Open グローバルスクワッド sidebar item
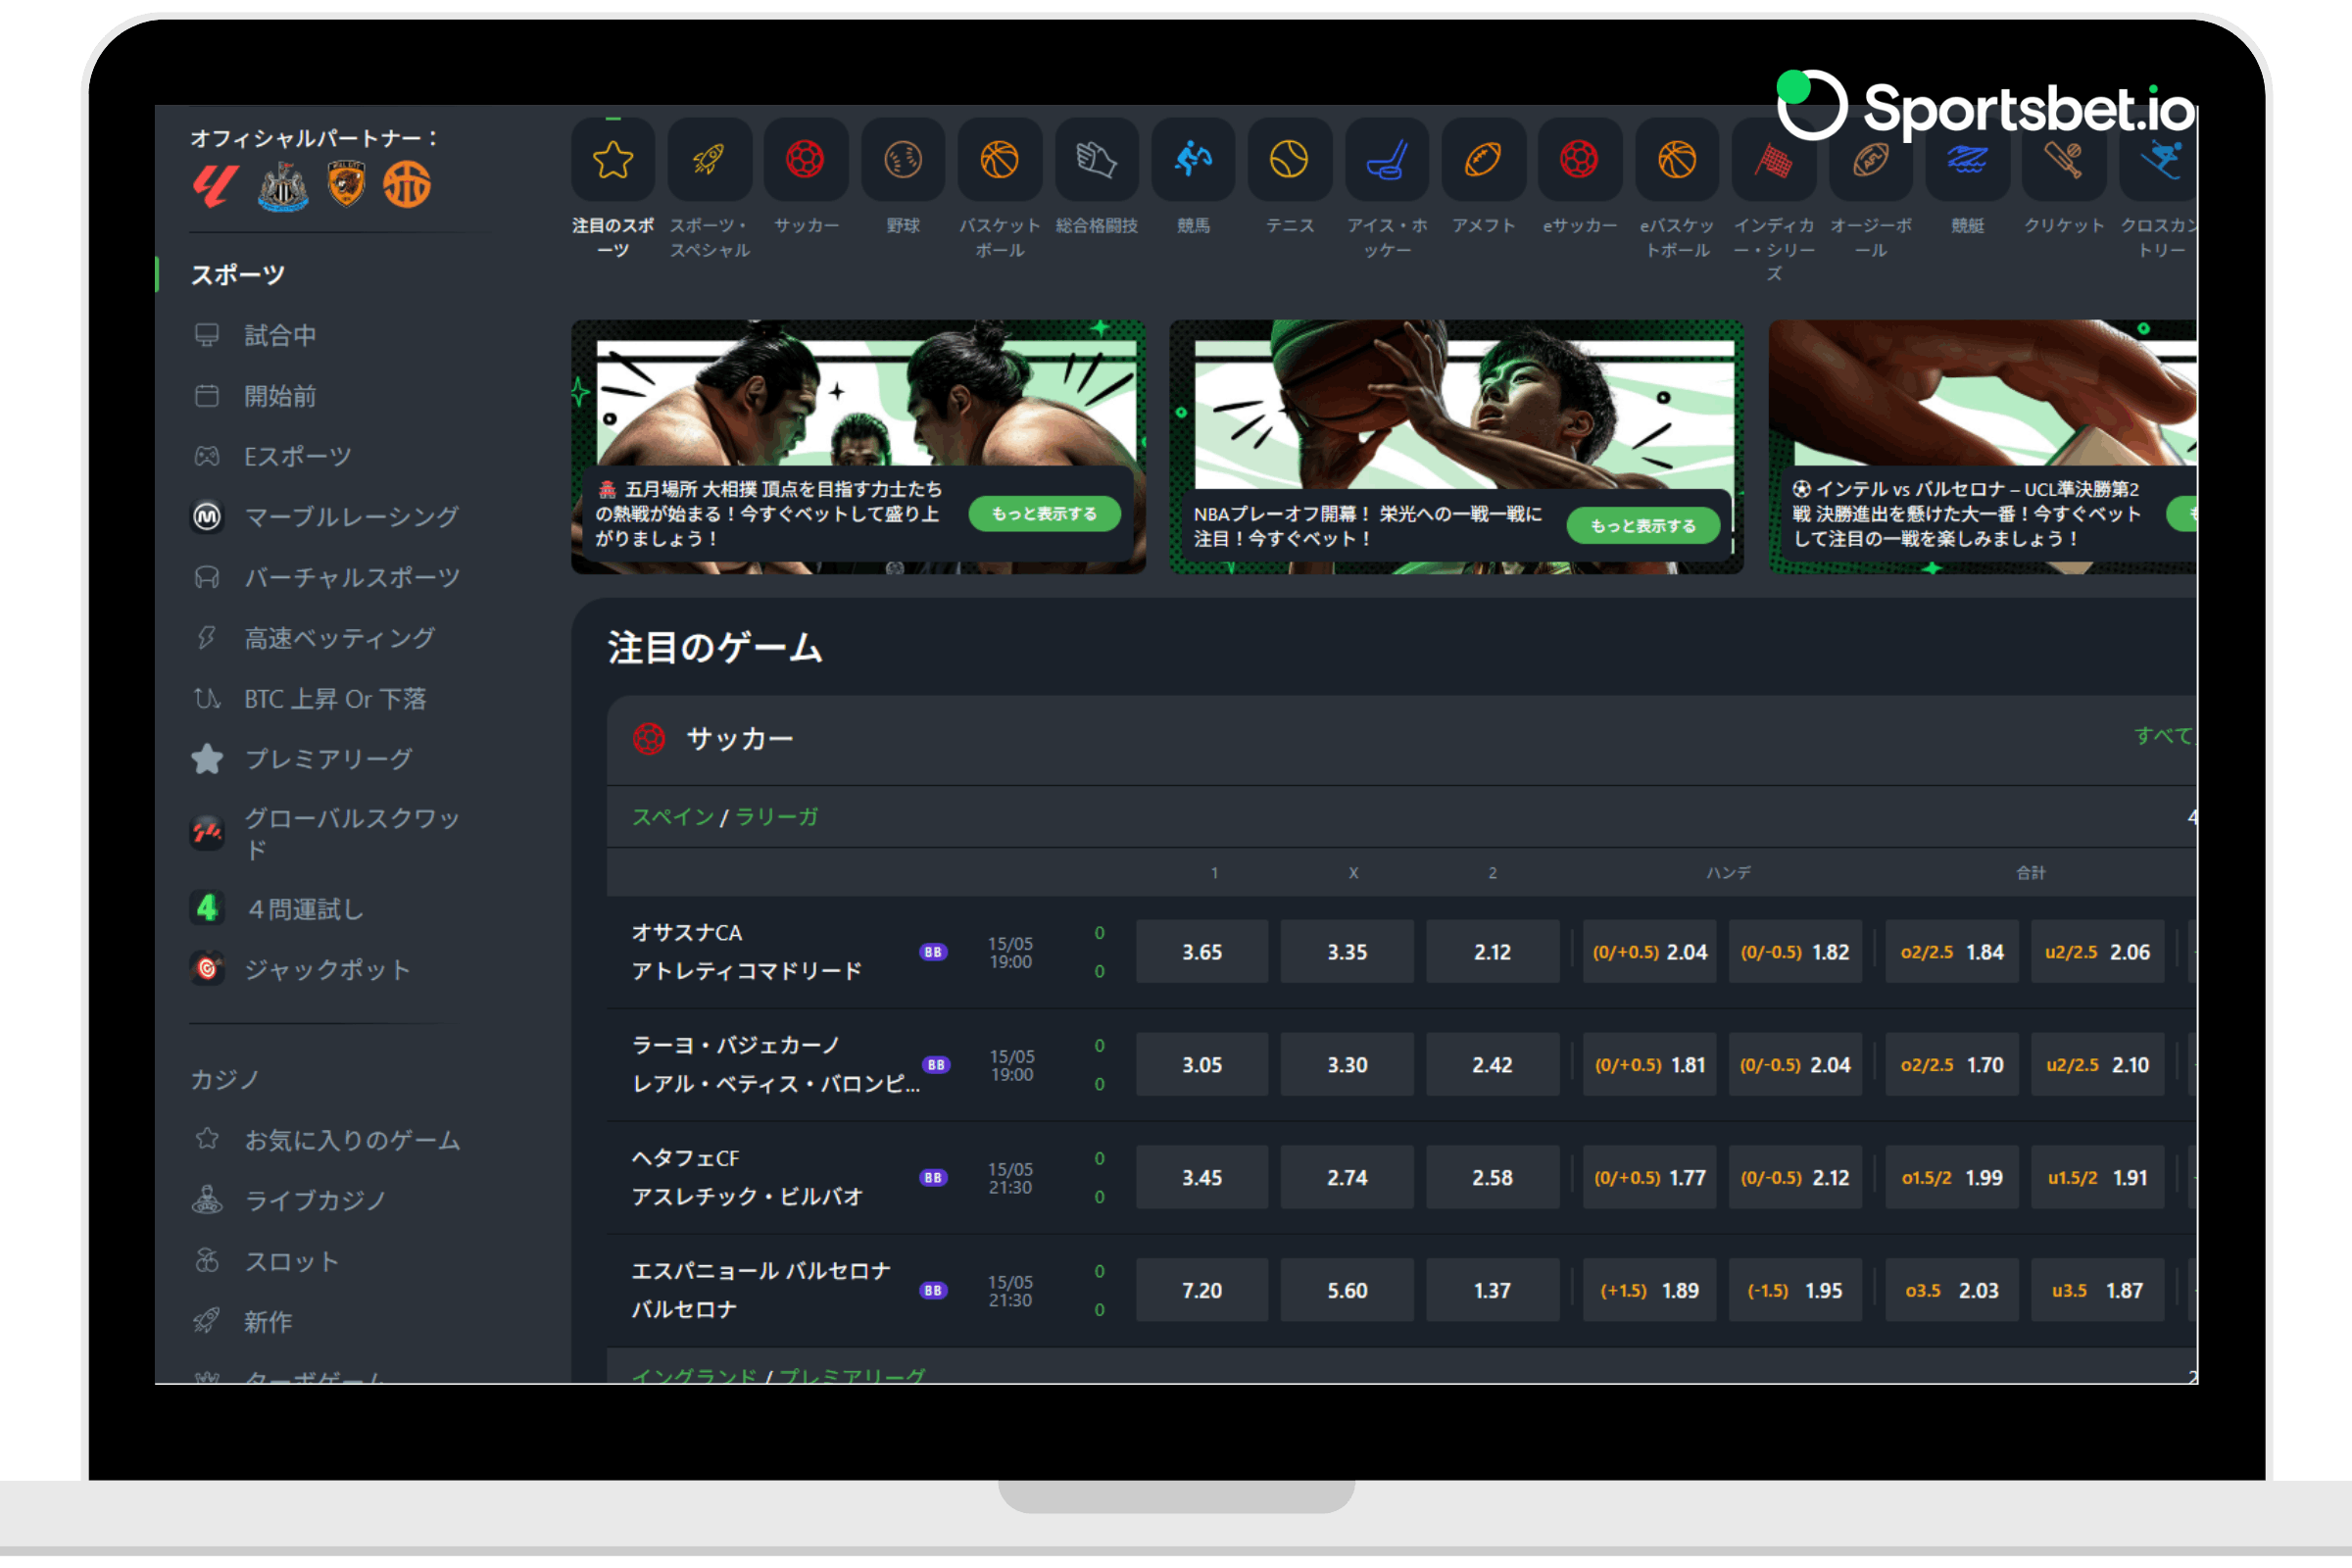 click(x=326, y=833)
